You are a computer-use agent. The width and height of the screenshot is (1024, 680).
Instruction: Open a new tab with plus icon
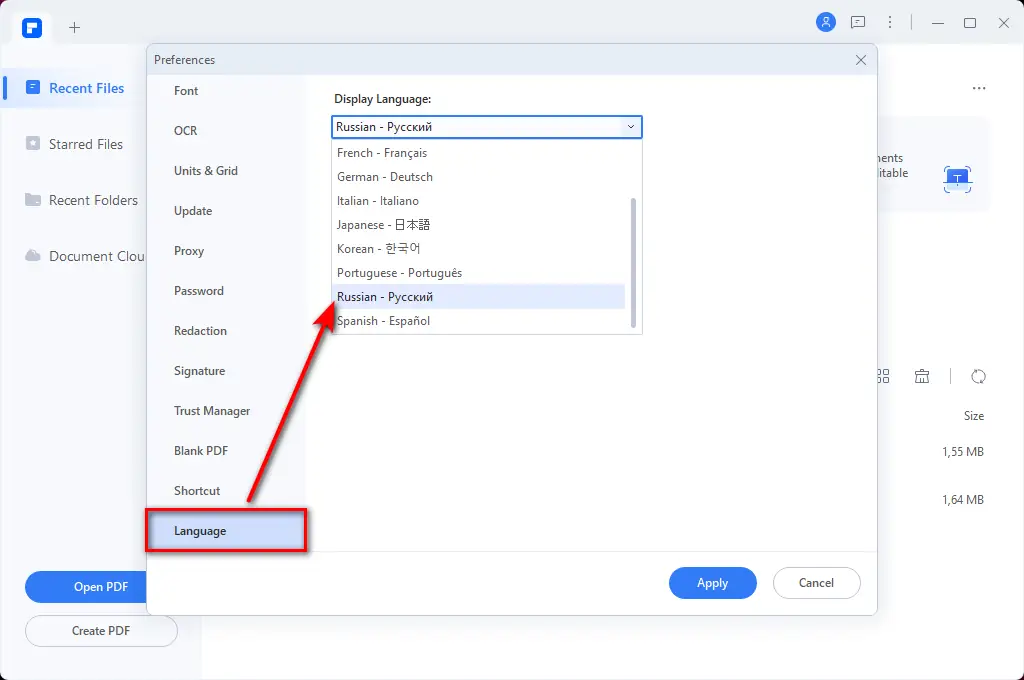(74, 27)
